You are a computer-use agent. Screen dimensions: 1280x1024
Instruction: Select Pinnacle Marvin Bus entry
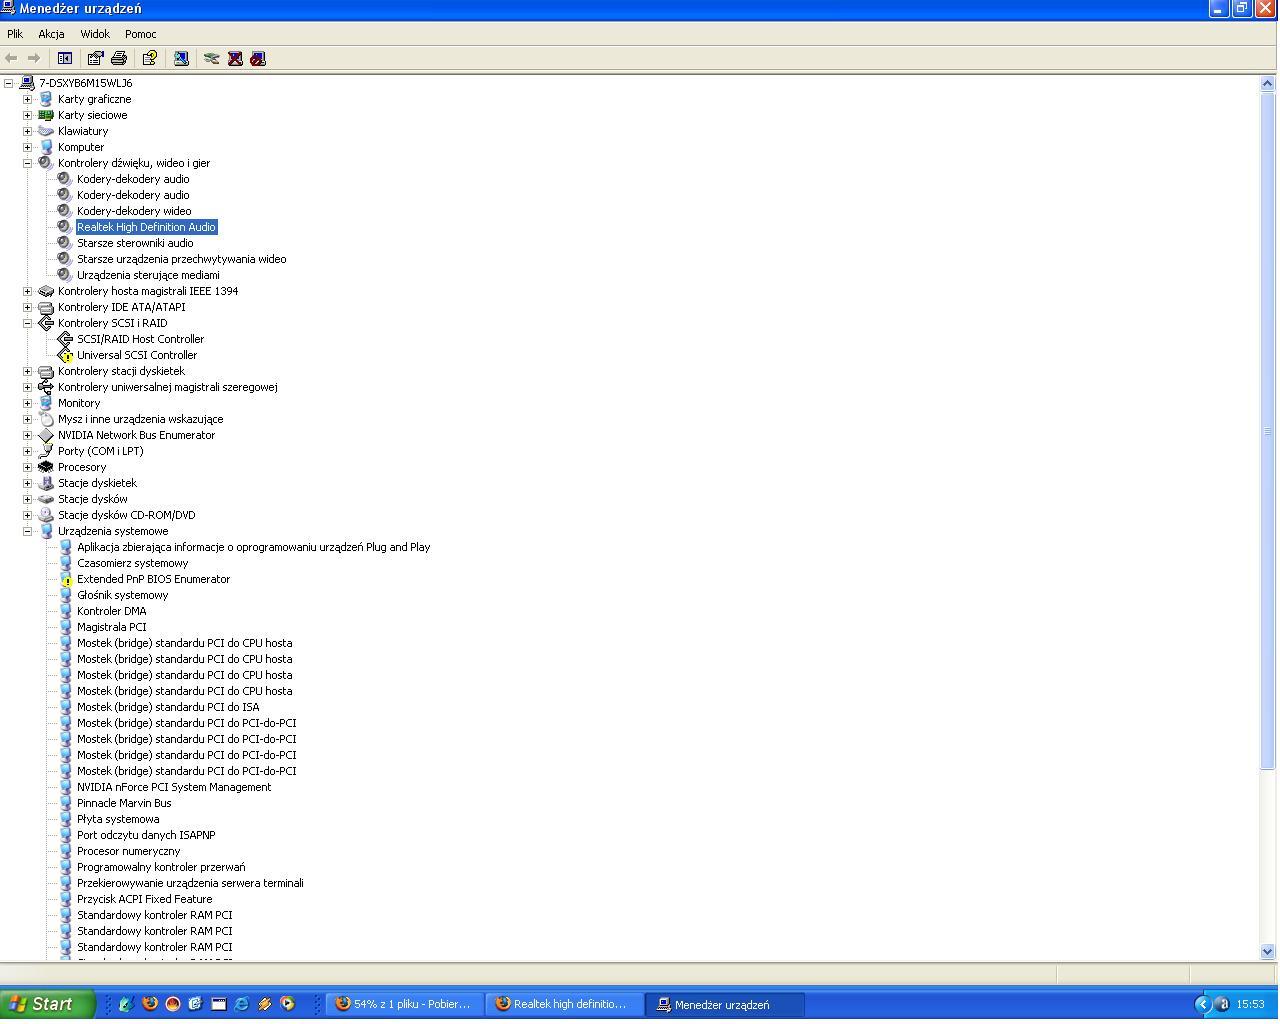[124, 803]
